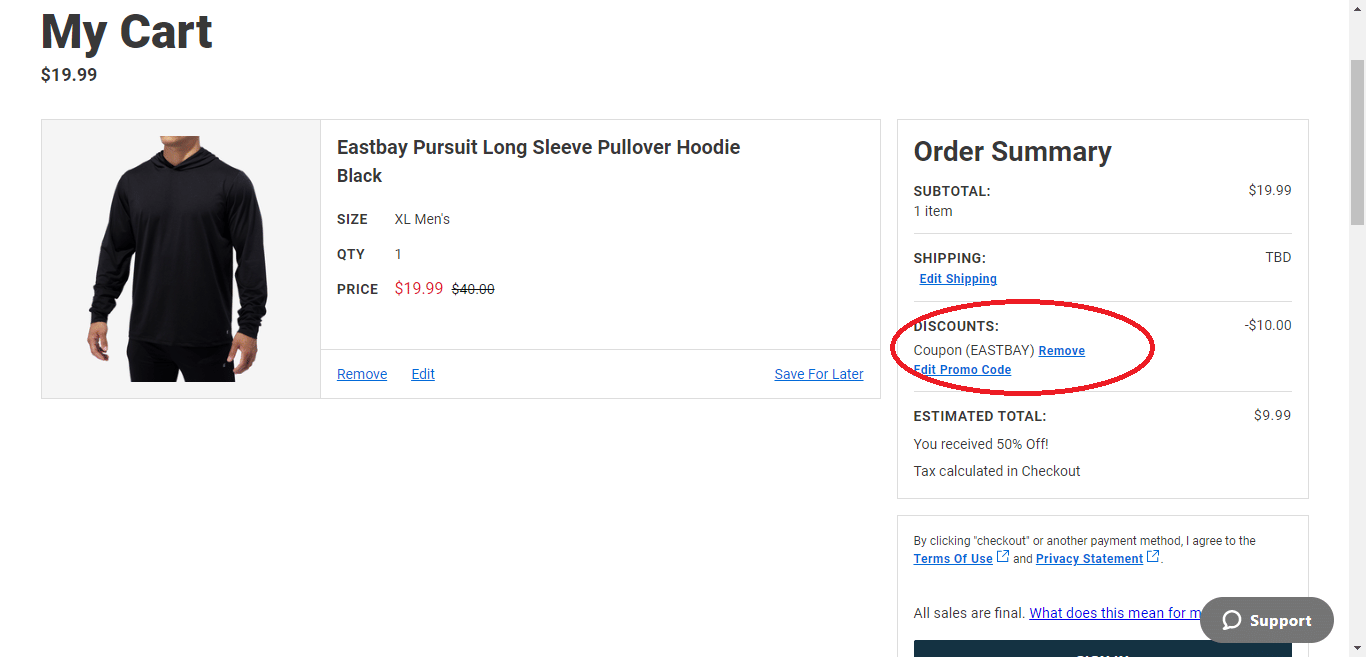Click the scrollbar up arrow
Image resolution: width=1366 pixels, height=657 pixels.
(1357, 8)
